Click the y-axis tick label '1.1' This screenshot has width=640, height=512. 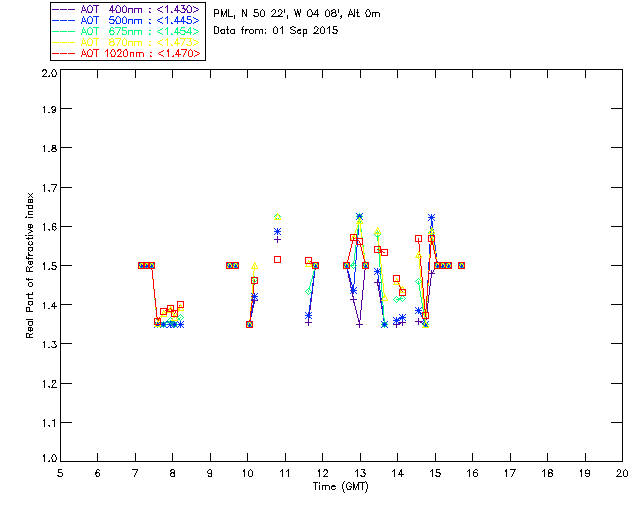tap(49, 423)
